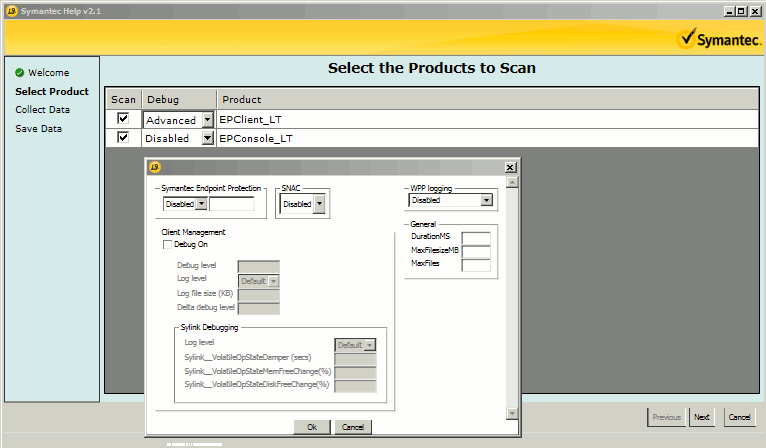Screen dimensions: 766x448
Task: Uncheck Scan checkbox for EPConsole_LT
Action: [x=123, y=137]
